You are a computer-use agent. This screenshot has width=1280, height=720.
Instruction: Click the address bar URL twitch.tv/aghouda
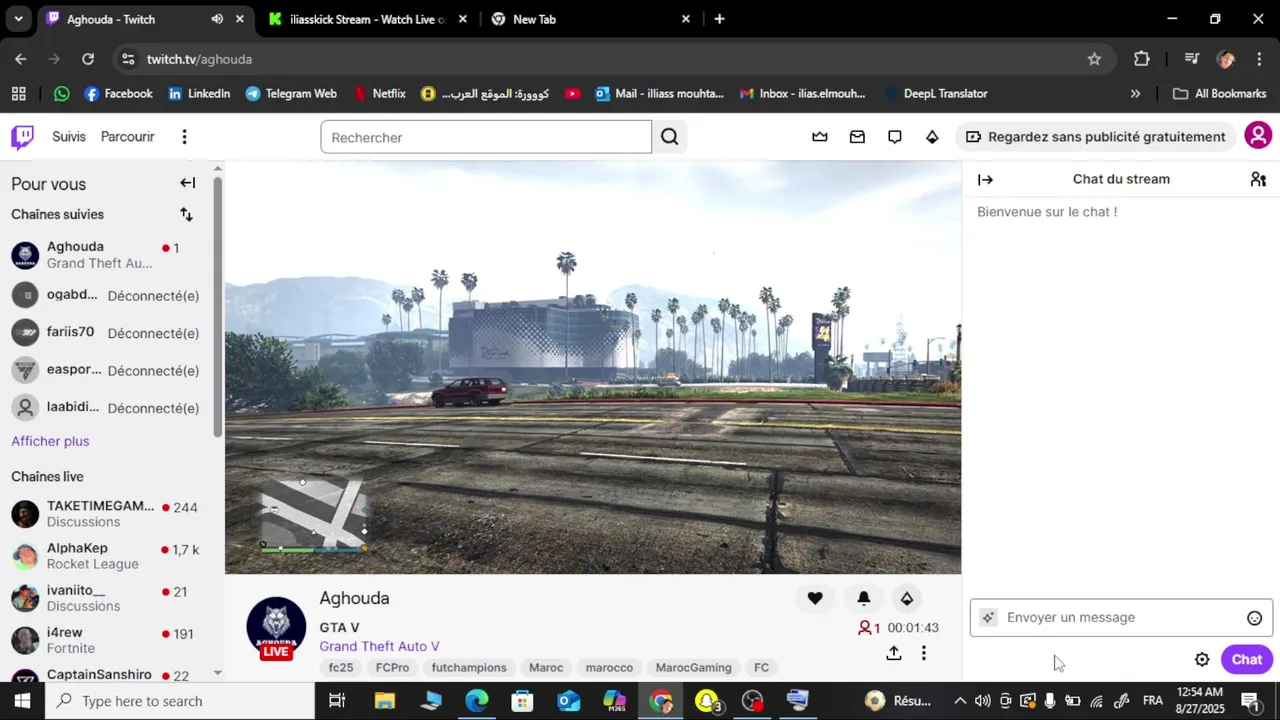199,59
